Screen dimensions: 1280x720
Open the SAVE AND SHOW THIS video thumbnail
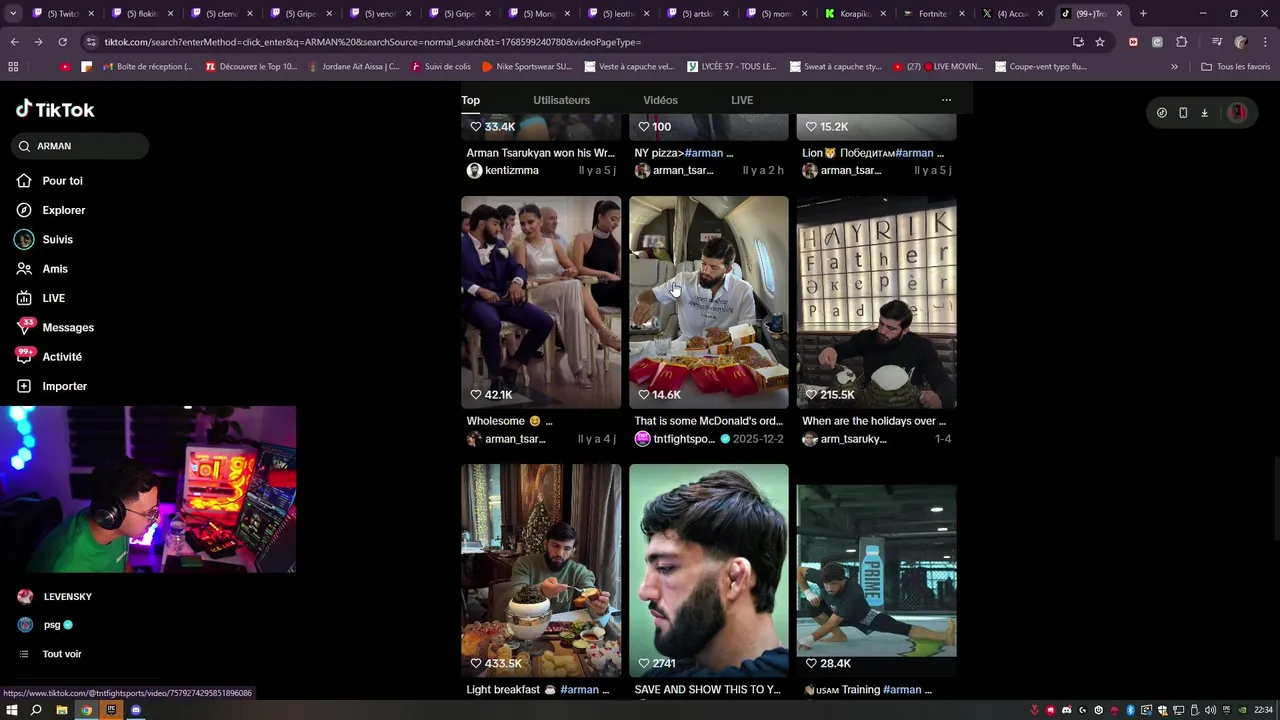coord(709,570)
